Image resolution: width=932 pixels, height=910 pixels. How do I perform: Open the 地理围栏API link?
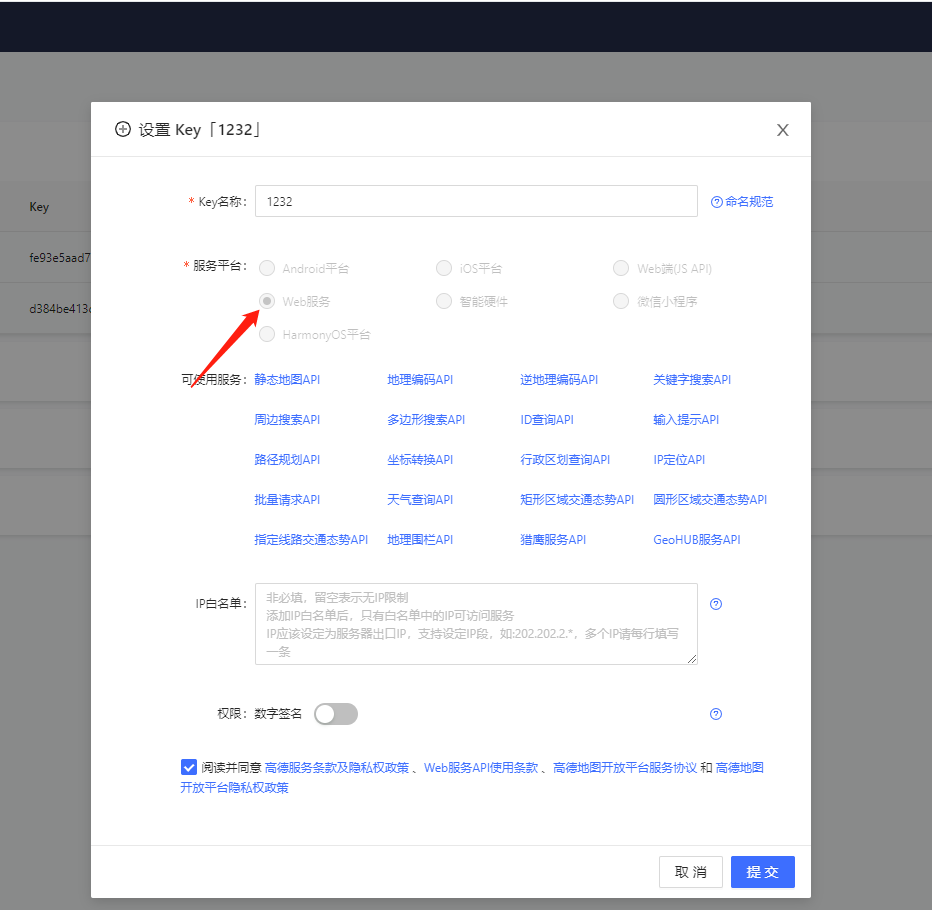click(420, 540)
